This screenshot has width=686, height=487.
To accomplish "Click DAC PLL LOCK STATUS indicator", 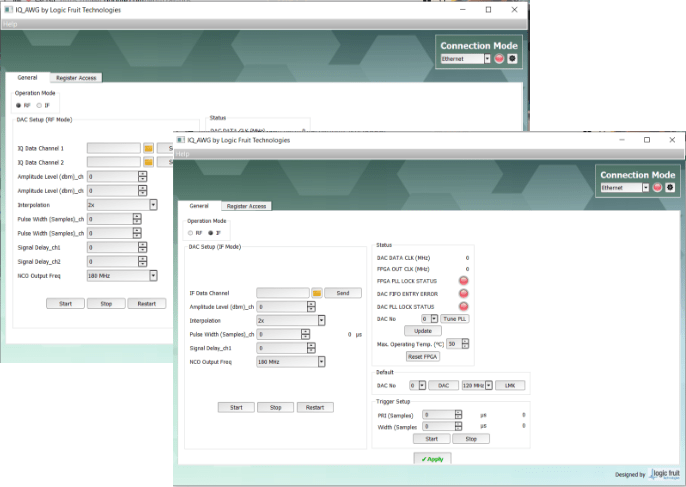I will click(463, 306).
